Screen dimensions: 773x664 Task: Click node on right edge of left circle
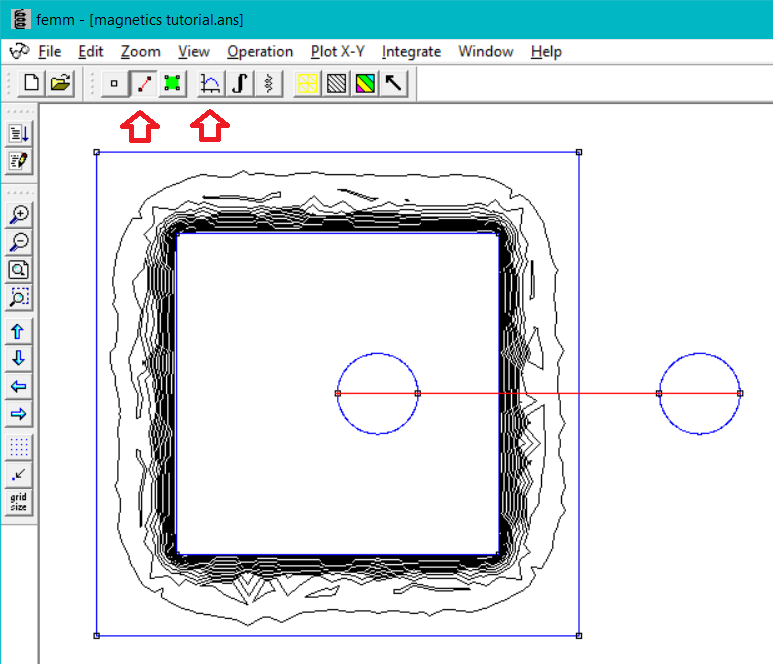pos(418,393)
